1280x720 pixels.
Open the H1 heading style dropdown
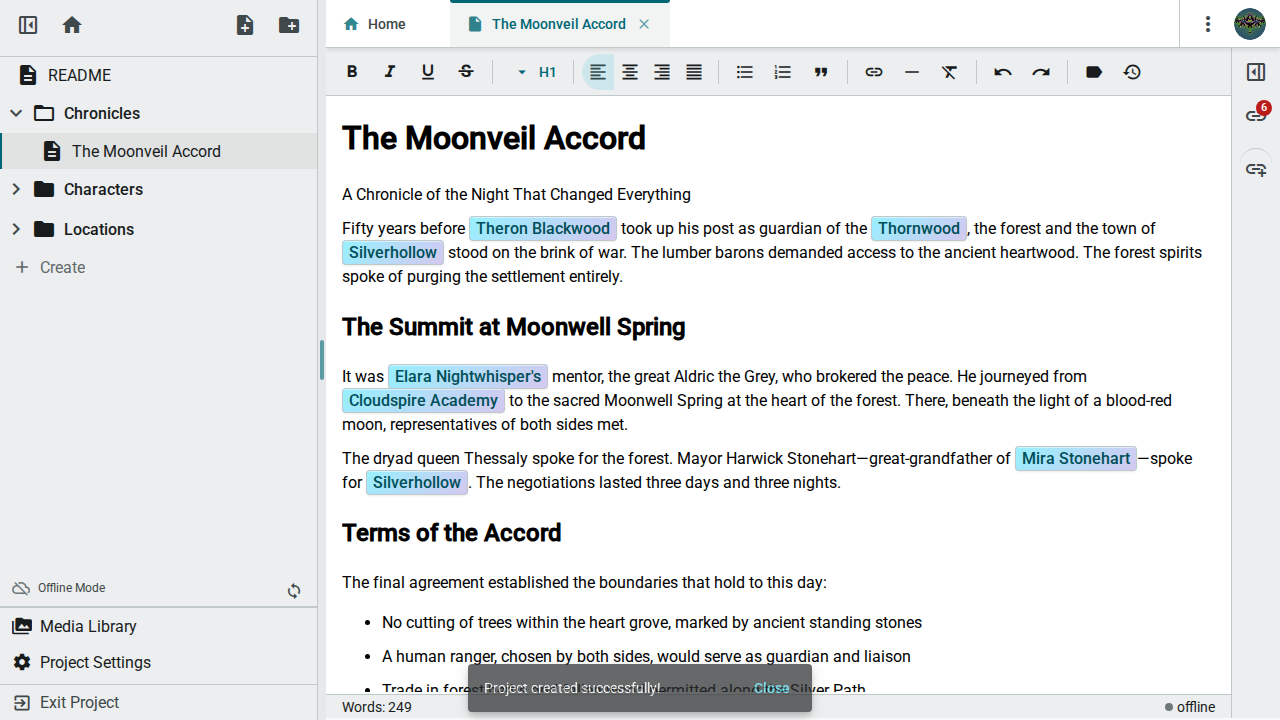click(537, 72)
